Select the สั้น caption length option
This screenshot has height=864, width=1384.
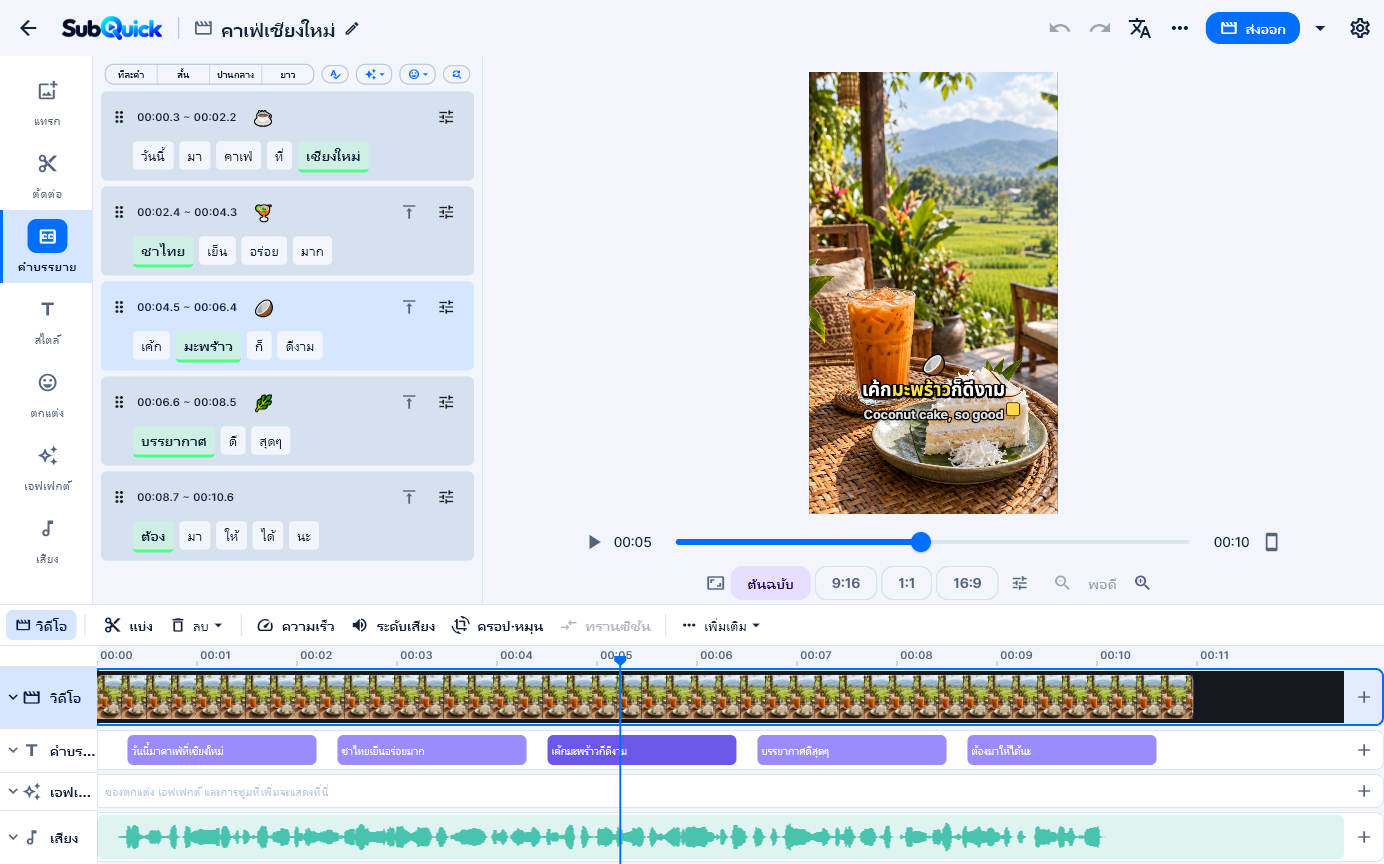point(183,74)
